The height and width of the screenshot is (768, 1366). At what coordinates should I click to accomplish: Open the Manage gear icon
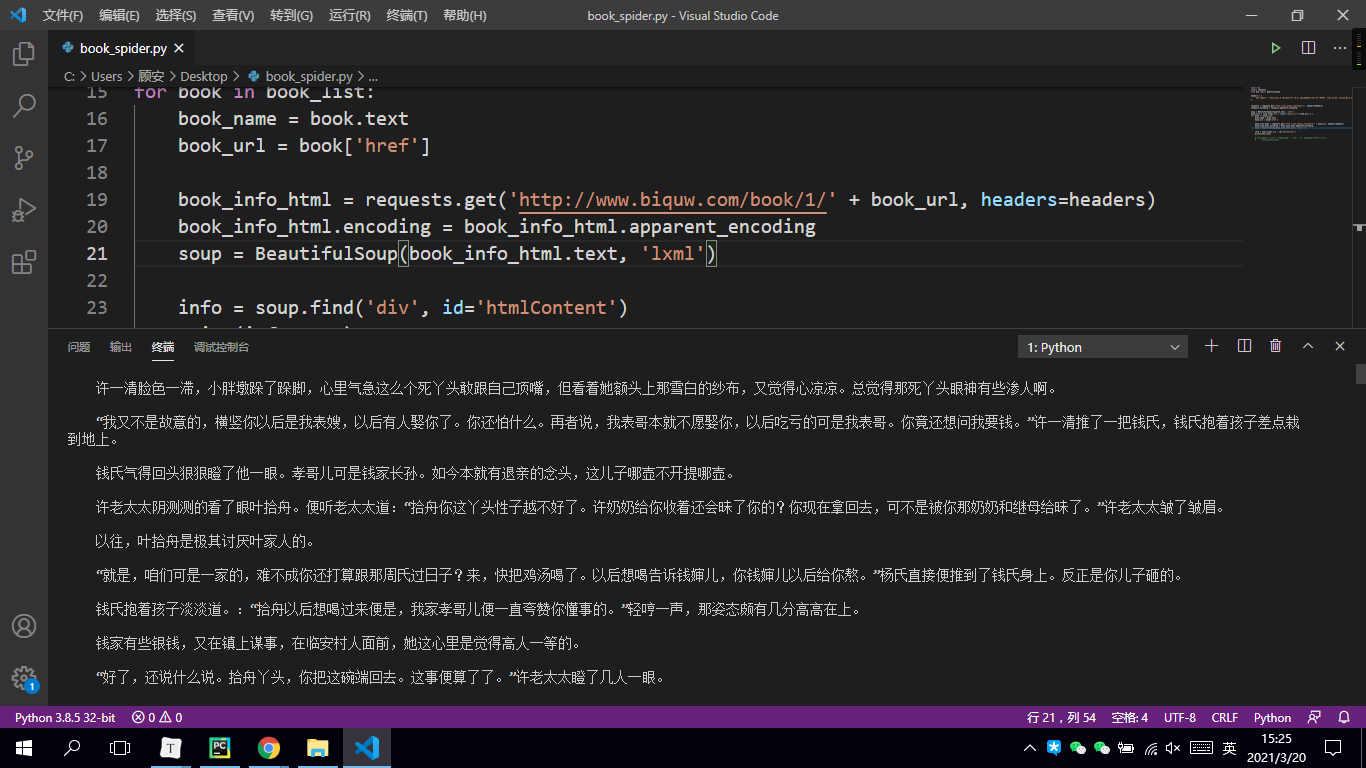(x=24, y=678)
